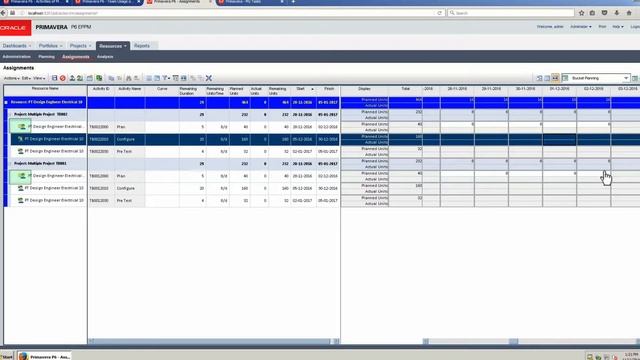The height and width of the screenshot is (360, 640).
Task: Click assignment icon in T8001000 Plan row
Action: pyautogui.click(x=21, y=176)
